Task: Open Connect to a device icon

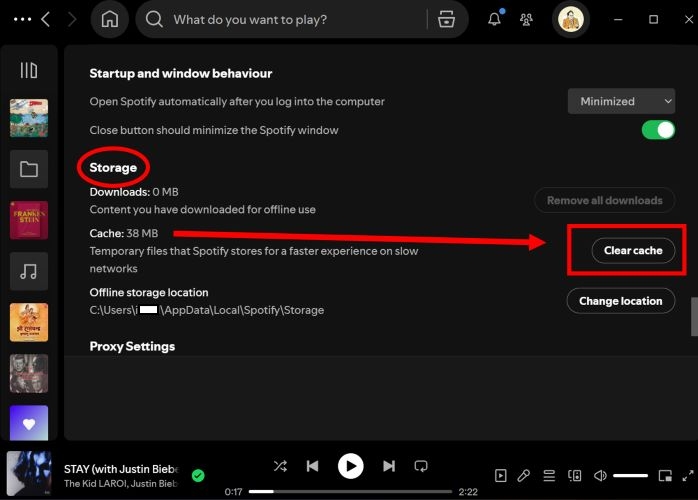Action: (575, 476)
